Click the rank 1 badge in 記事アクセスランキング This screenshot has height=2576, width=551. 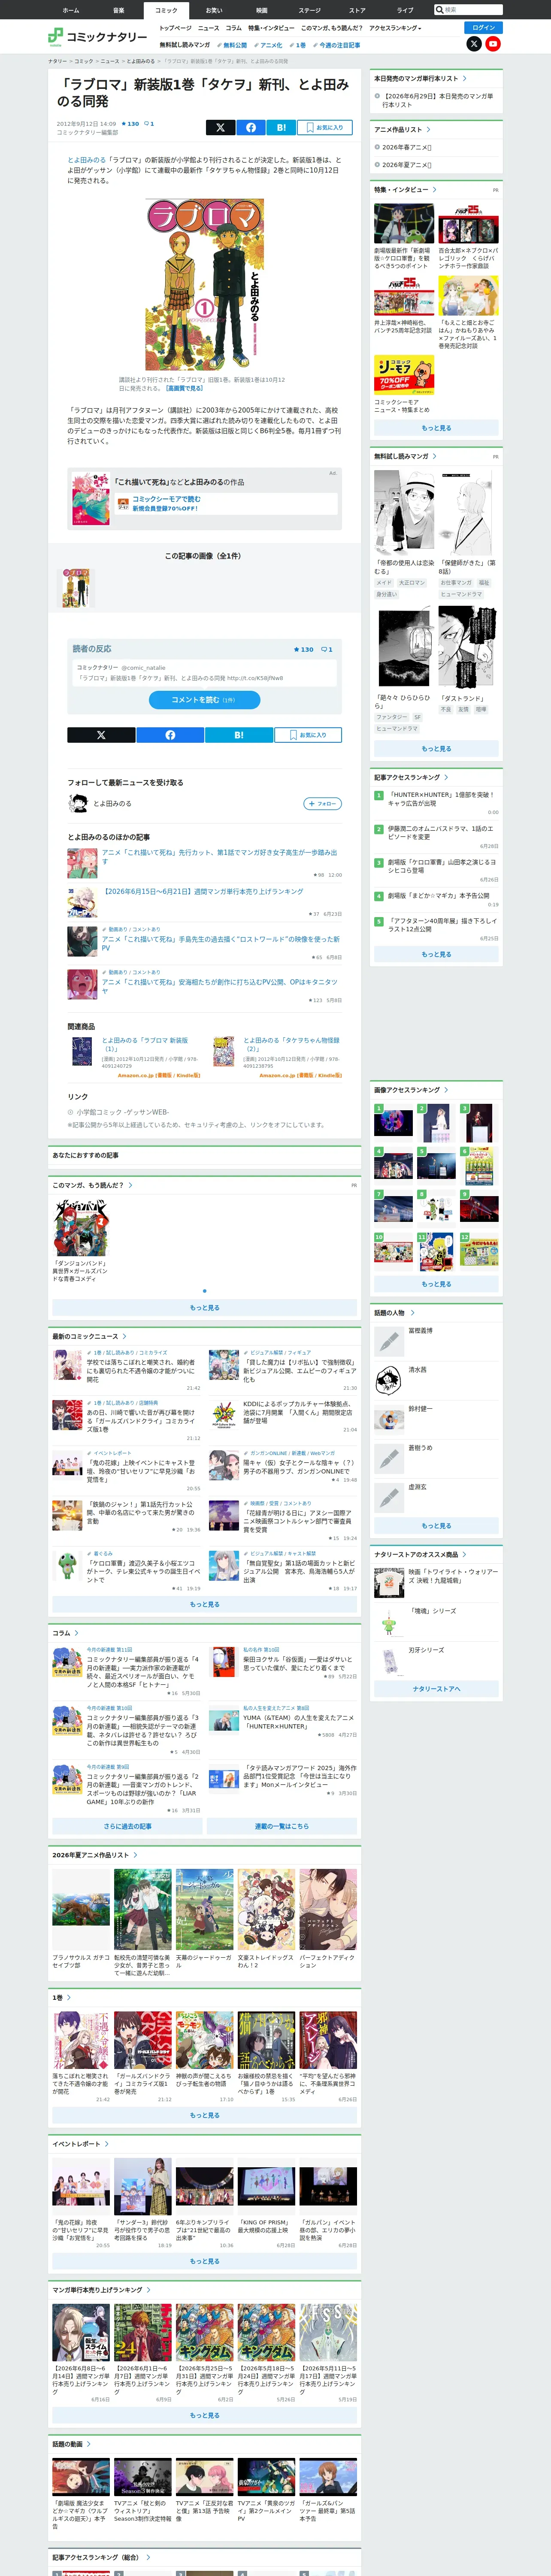(379, 796)
